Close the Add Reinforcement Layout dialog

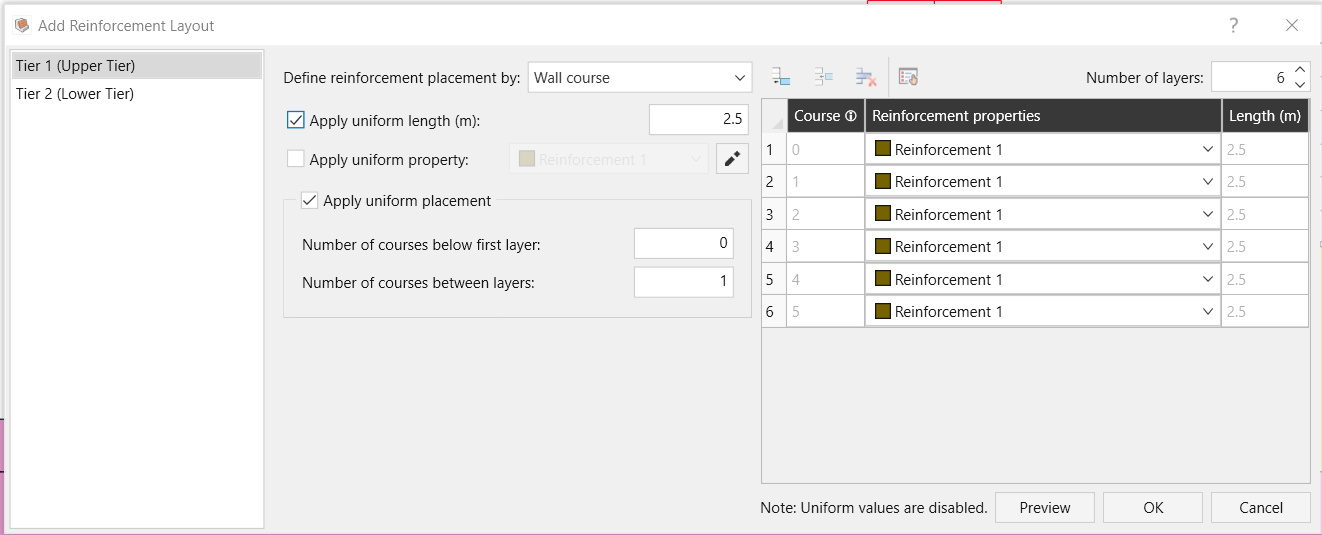[1292, 25]
